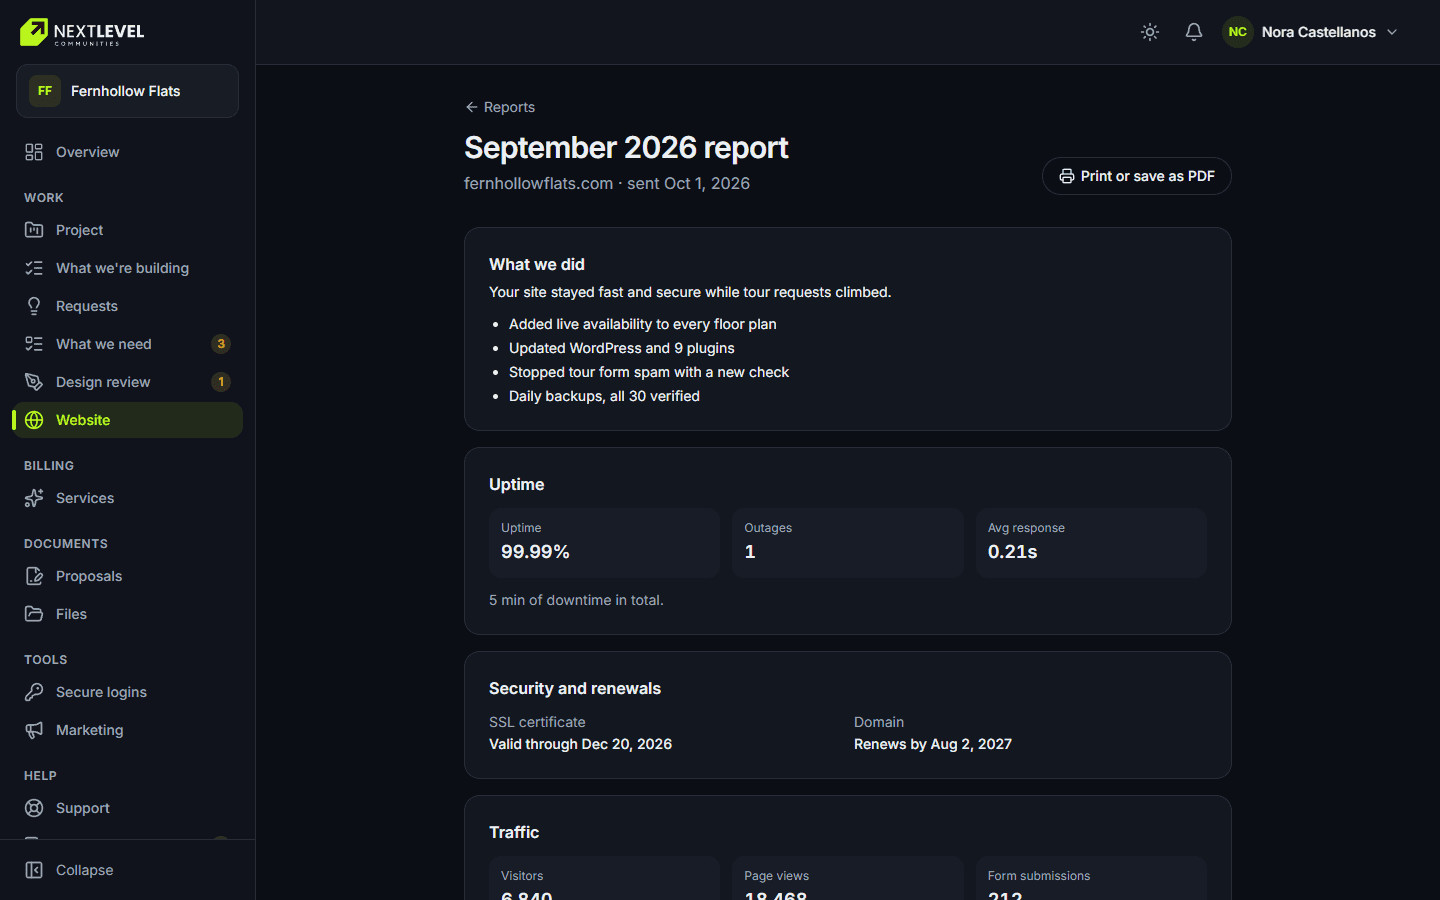
Task: Click the printer icon in PDF button
Action: click(1067, 176)
